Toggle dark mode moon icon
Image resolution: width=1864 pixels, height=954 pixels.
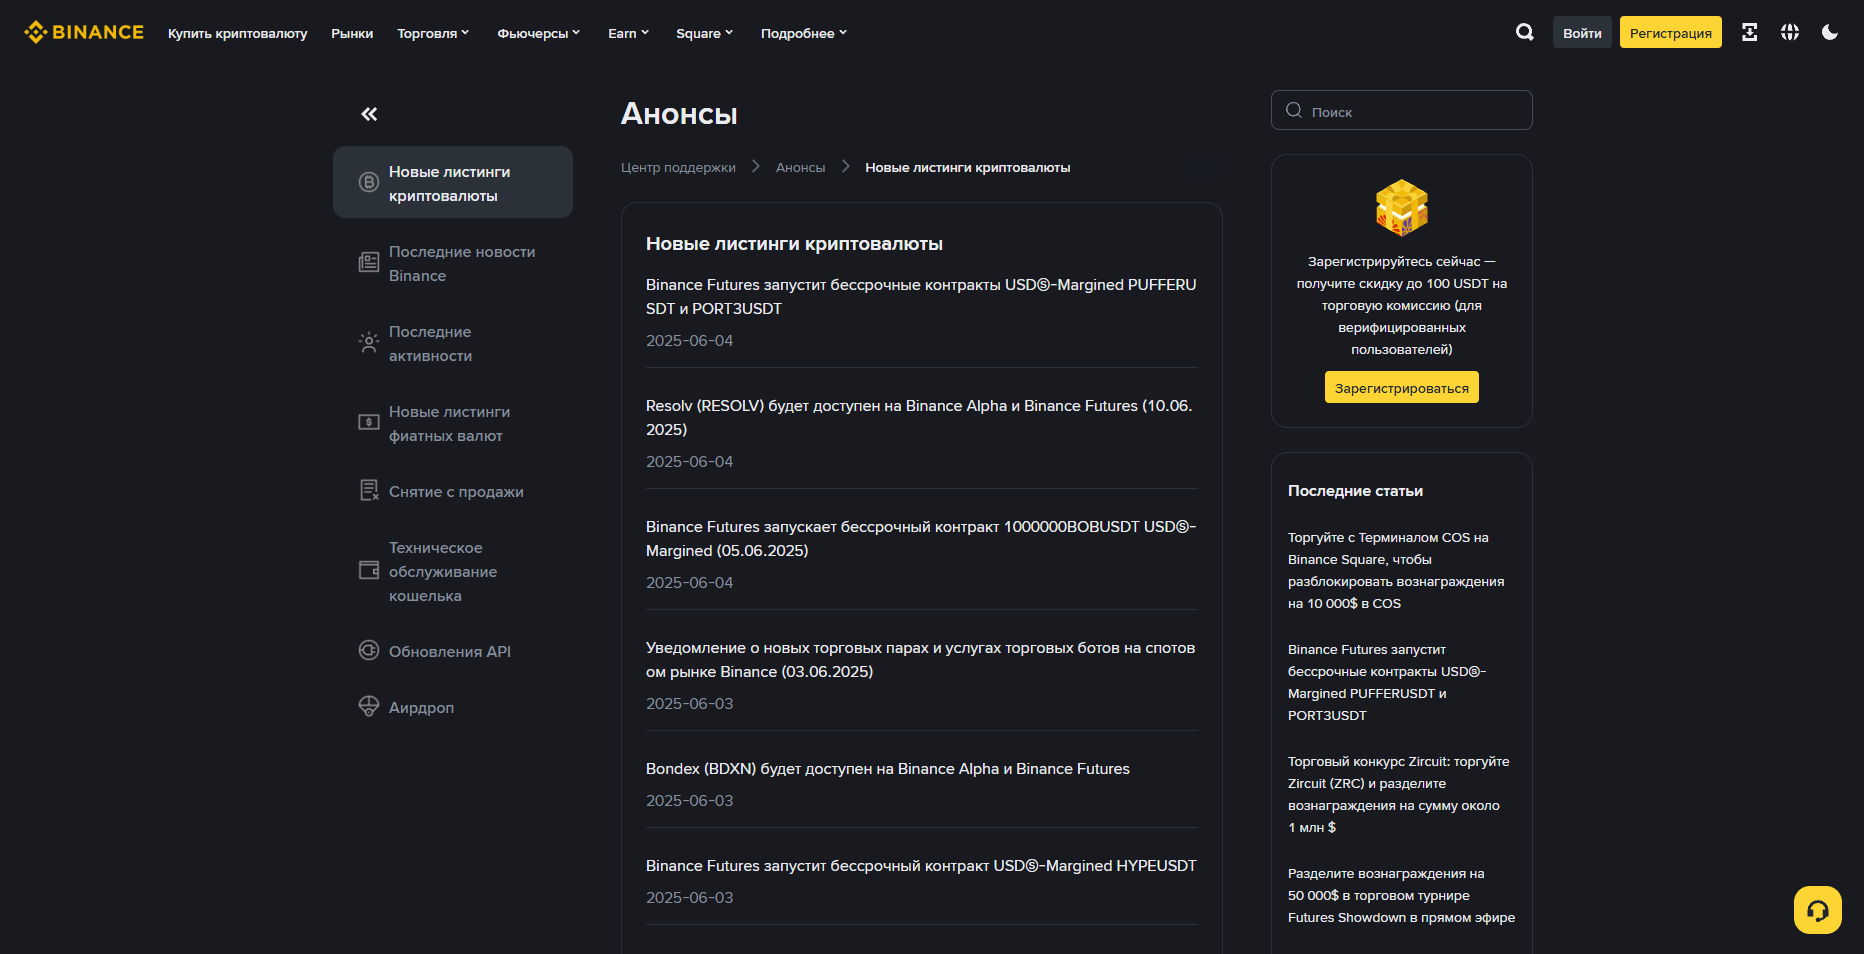1830,32
